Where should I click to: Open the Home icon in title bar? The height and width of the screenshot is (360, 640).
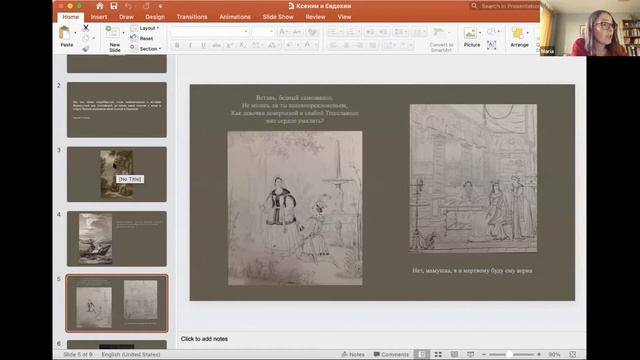tap(100, 6)
